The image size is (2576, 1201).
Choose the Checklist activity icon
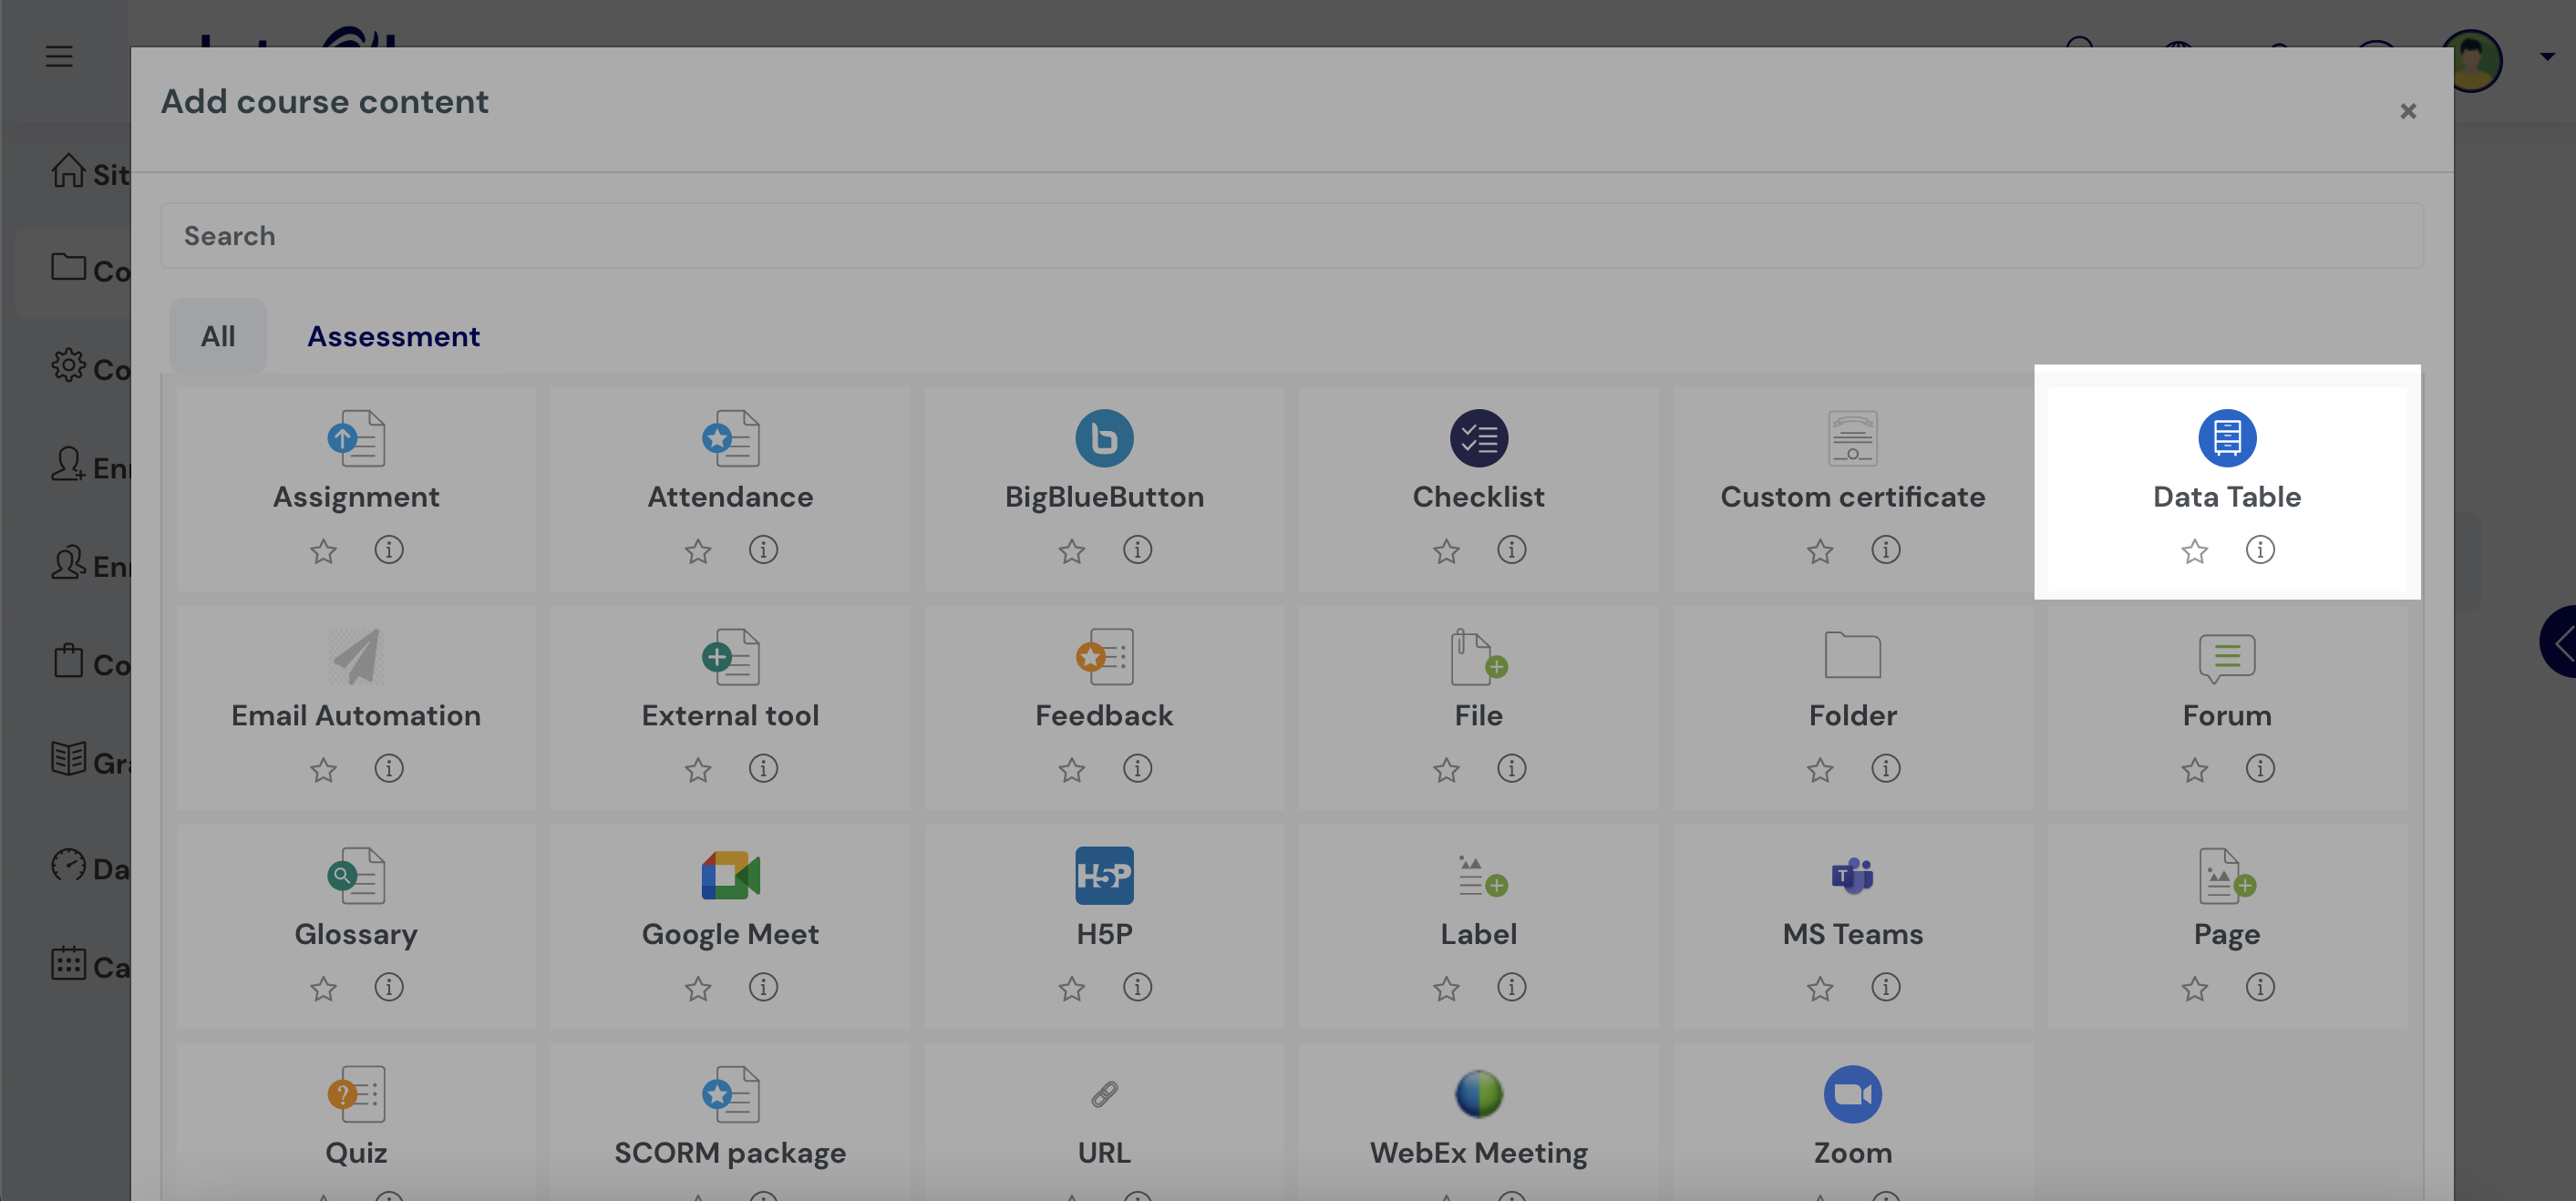[1478, 438]
